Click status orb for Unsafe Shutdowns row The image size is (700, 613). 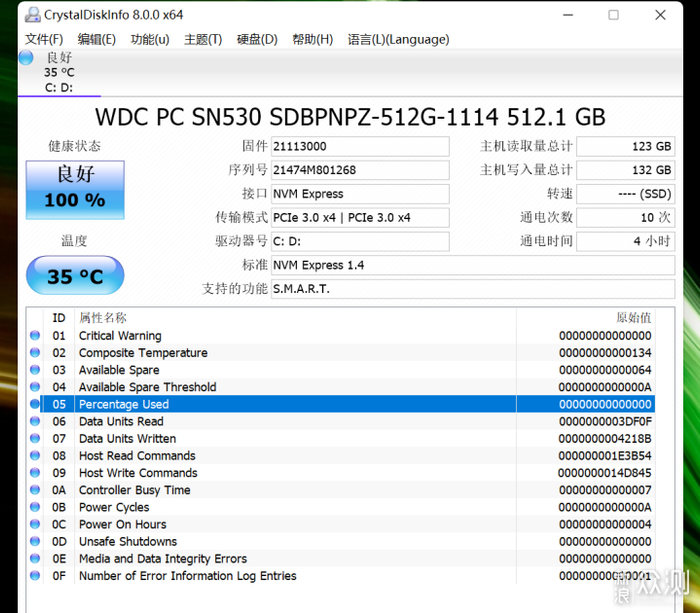[x=35, y=541]
